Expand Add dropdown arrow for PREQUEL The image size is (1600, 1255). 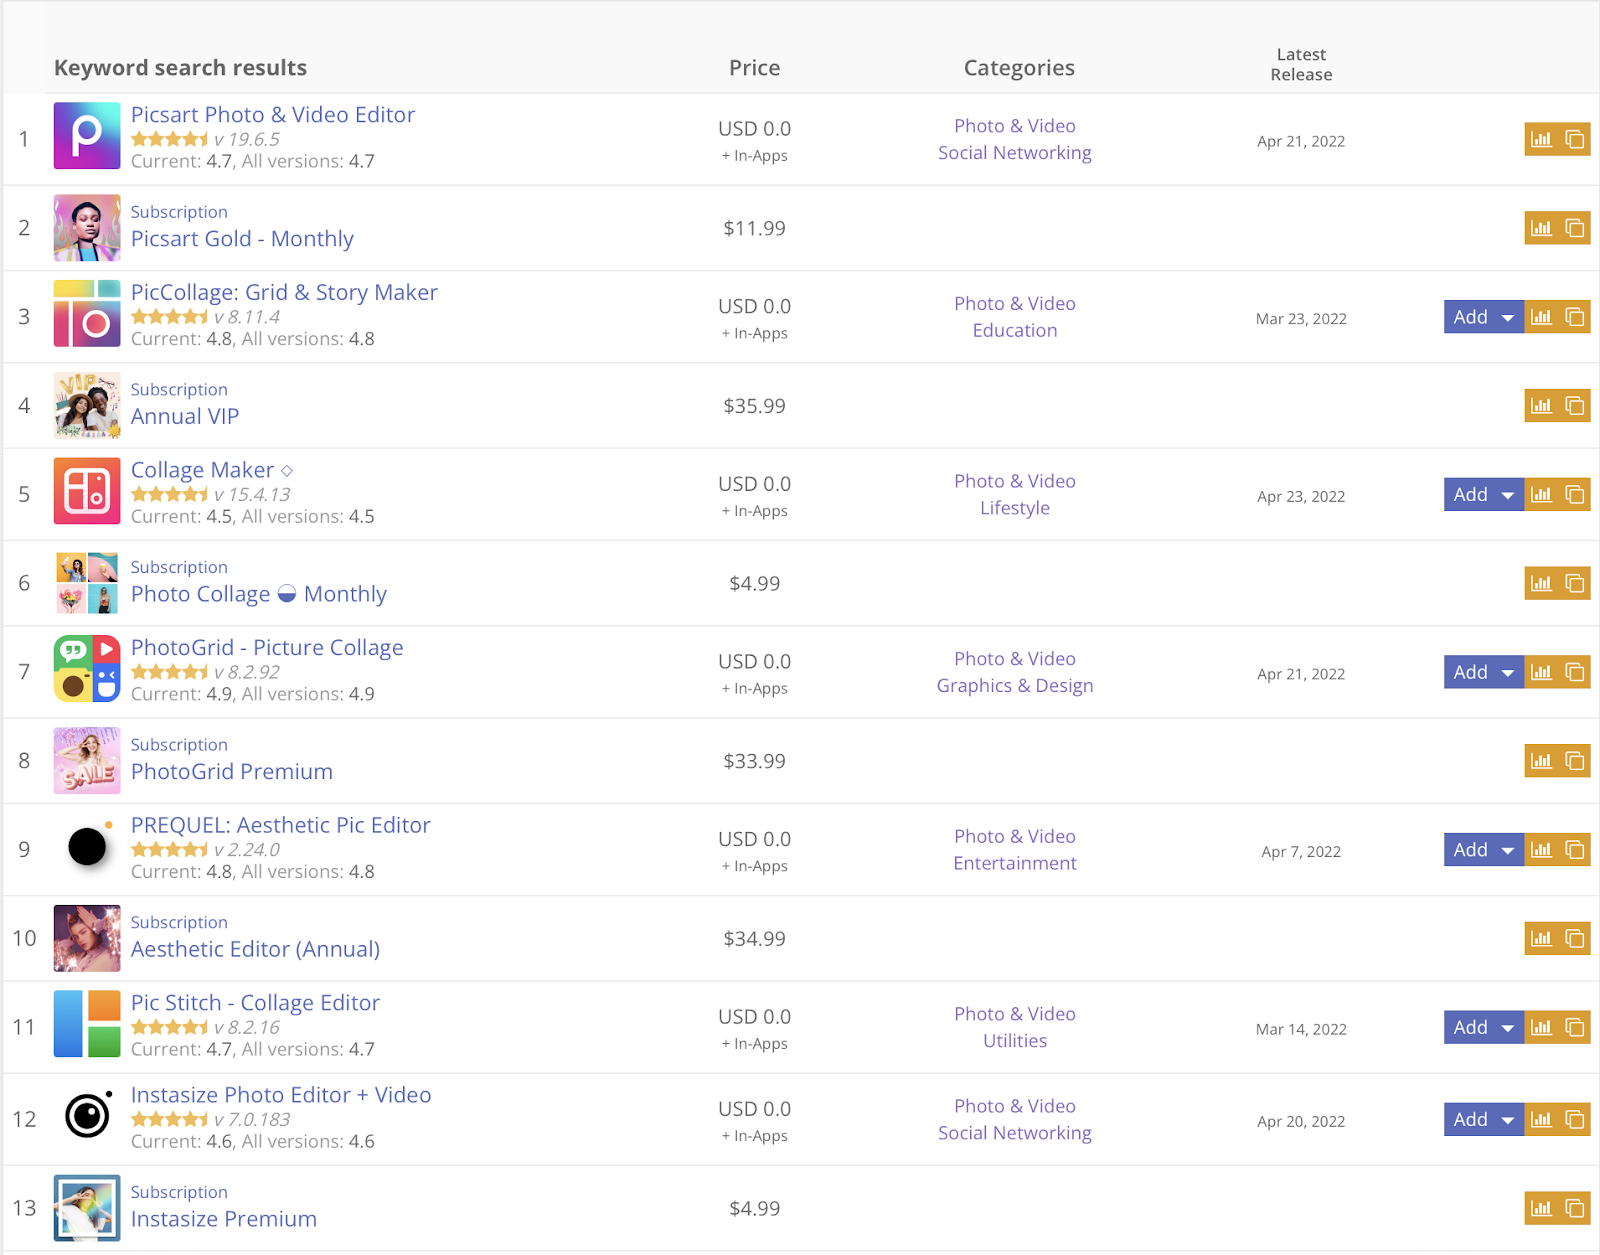click(1508, 850)
